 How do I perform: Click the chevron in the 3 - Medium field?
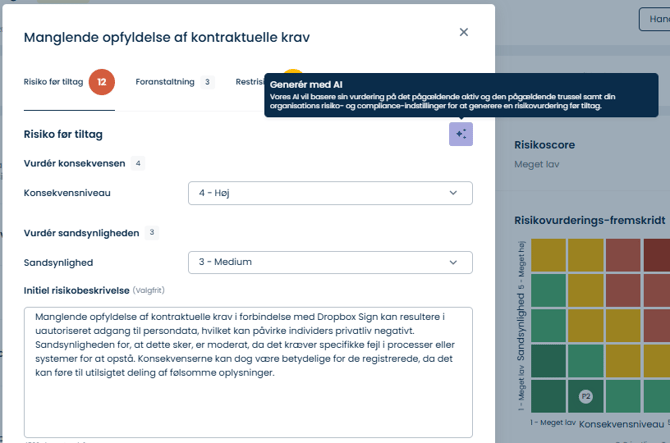tap(453, 262)
